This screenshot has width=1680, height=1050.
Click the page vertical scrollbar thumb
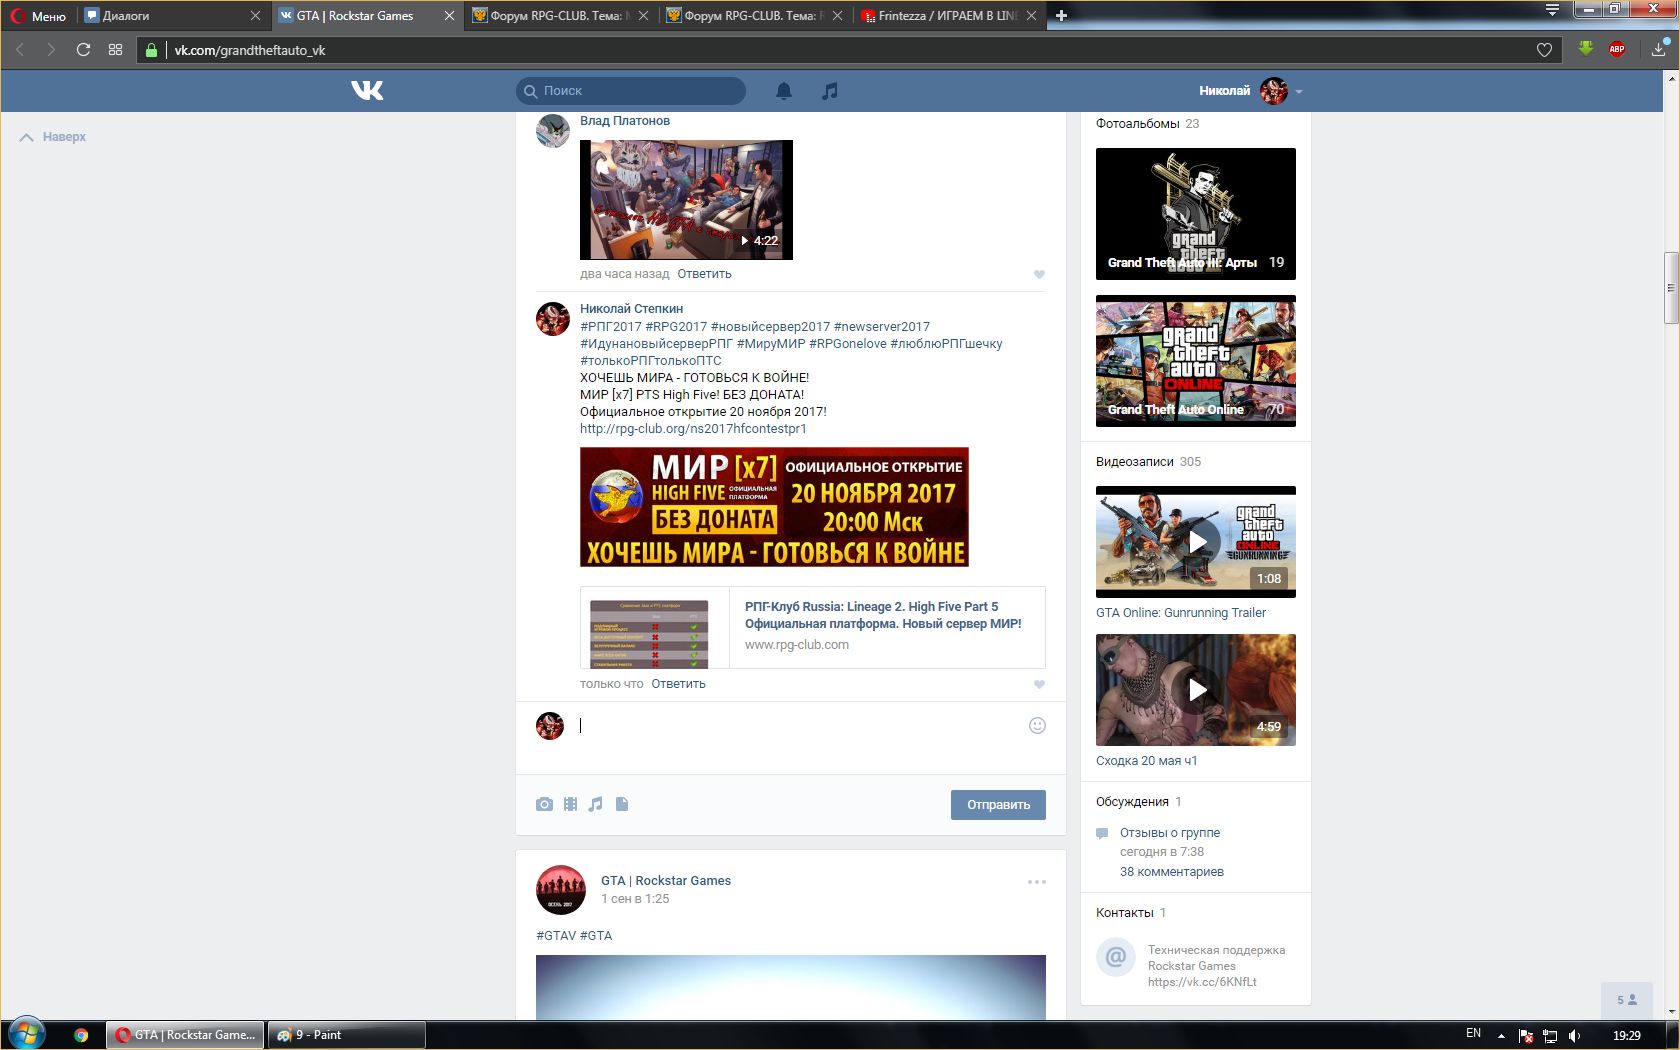tap(1671, 288)
